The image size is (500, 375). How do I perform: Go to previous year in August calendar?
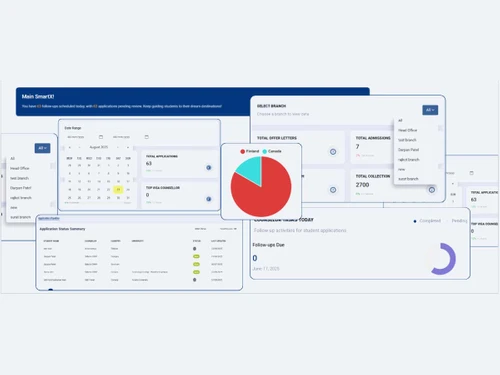click(70, 147)
